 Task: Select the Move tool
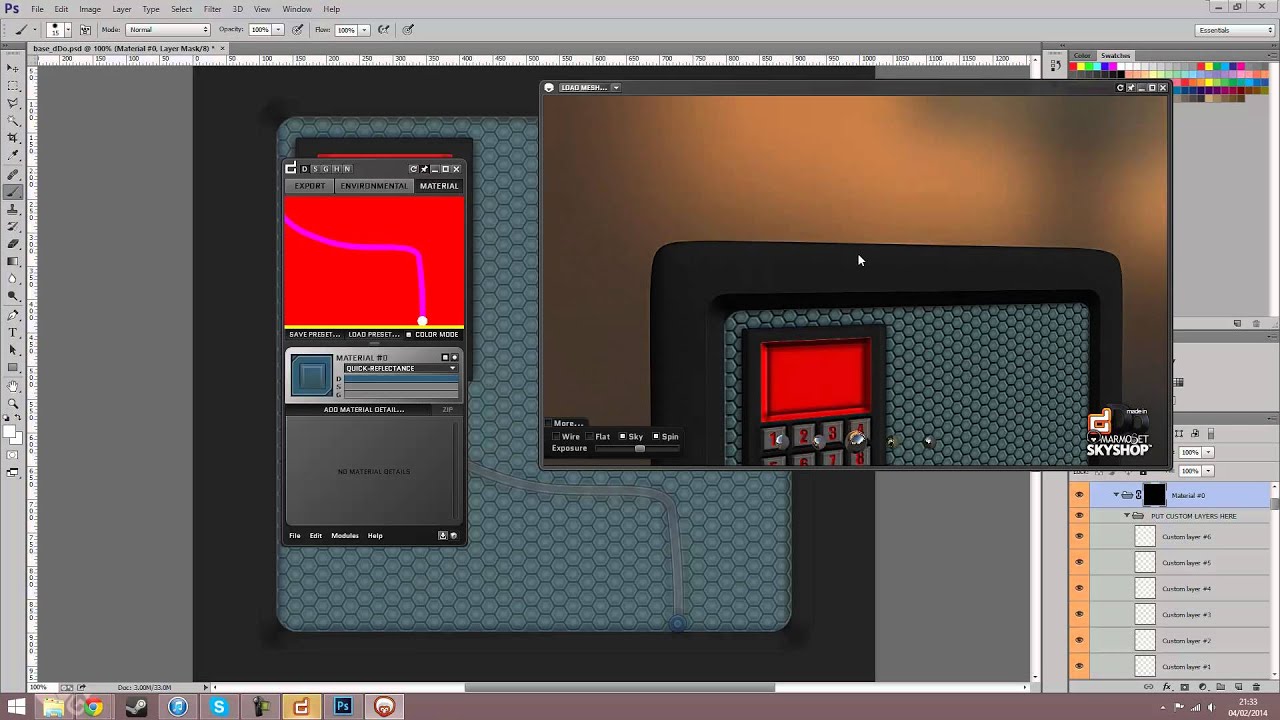click(12, 67)
